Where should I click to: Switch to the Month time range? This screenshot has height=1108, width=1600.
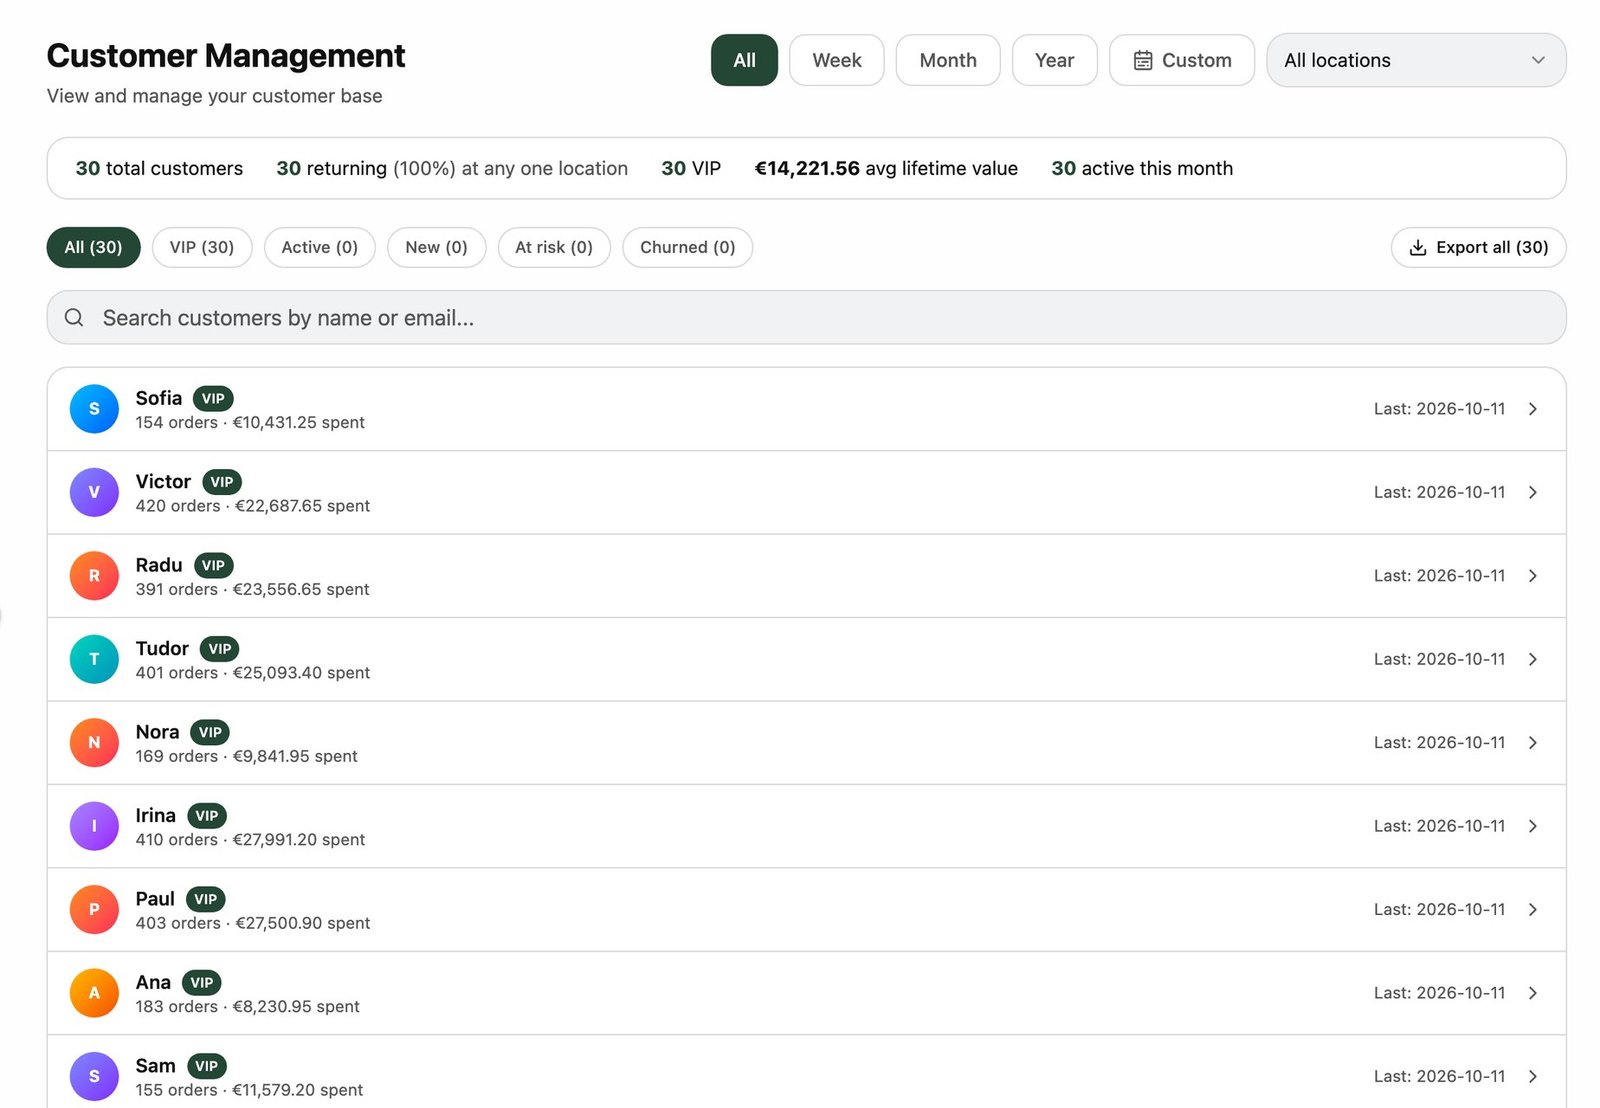pyautogui.click(x=948, y=60)
